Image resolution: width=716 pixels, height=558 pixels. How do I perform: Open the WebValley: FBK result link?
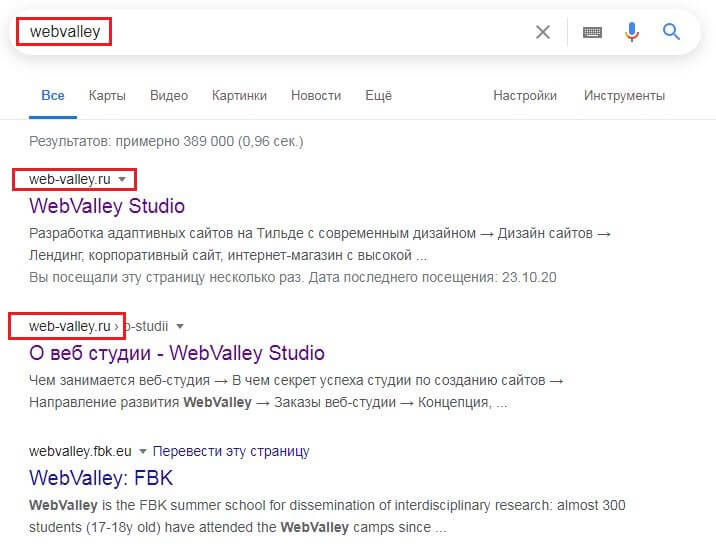coord(101,478)
